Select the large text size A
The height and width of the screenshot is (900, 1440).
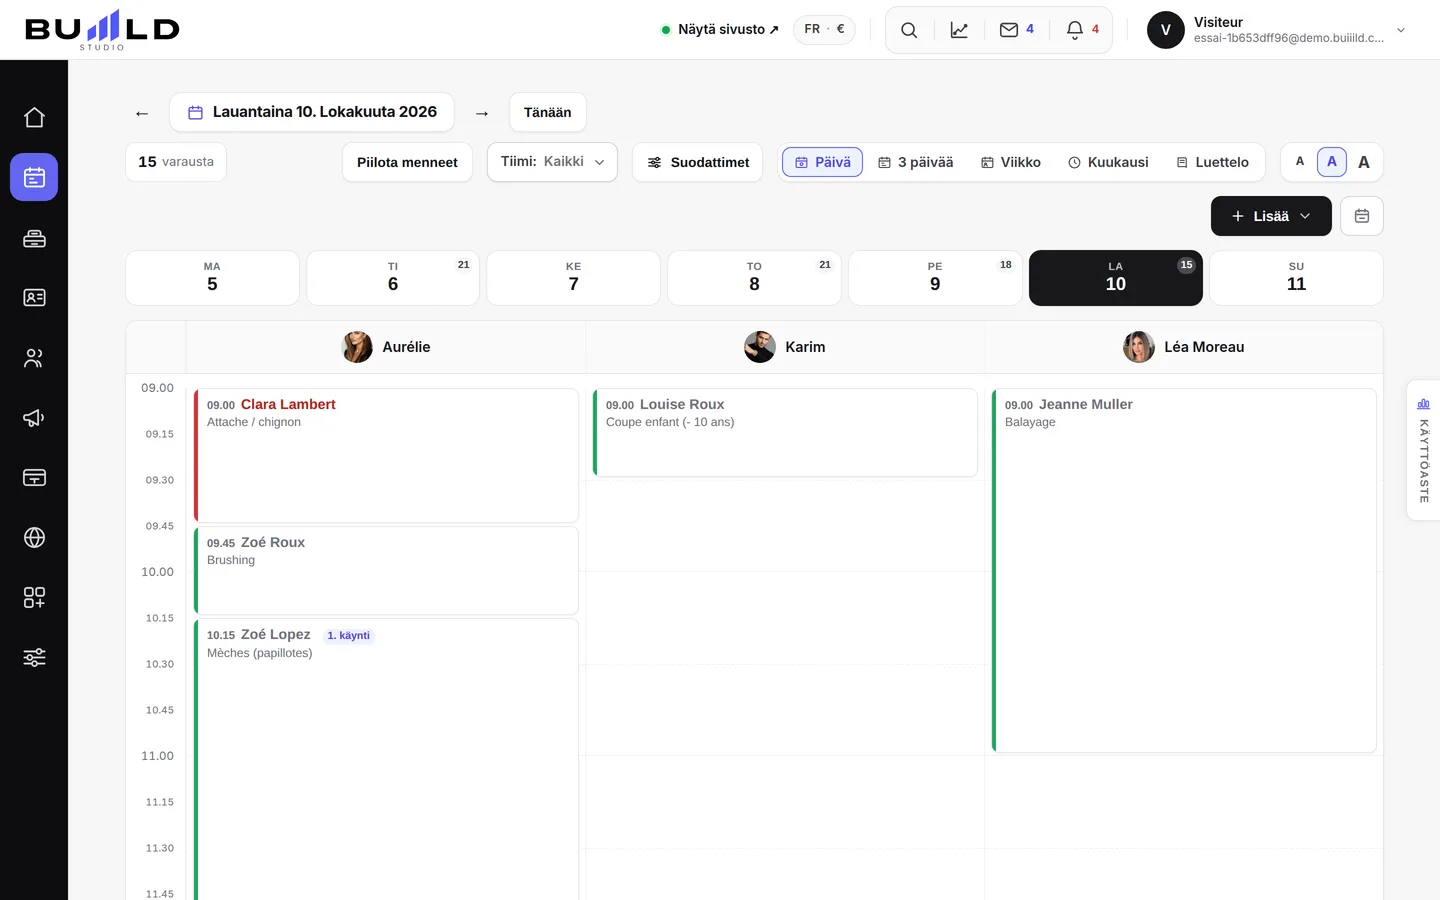coord(1364,162)
